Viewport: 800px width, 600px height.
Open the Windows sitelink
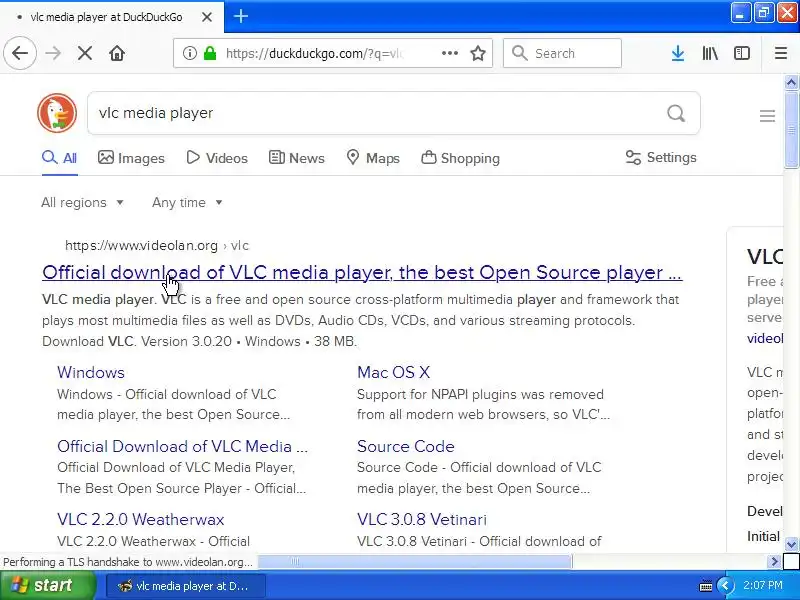tap(91, 372)
